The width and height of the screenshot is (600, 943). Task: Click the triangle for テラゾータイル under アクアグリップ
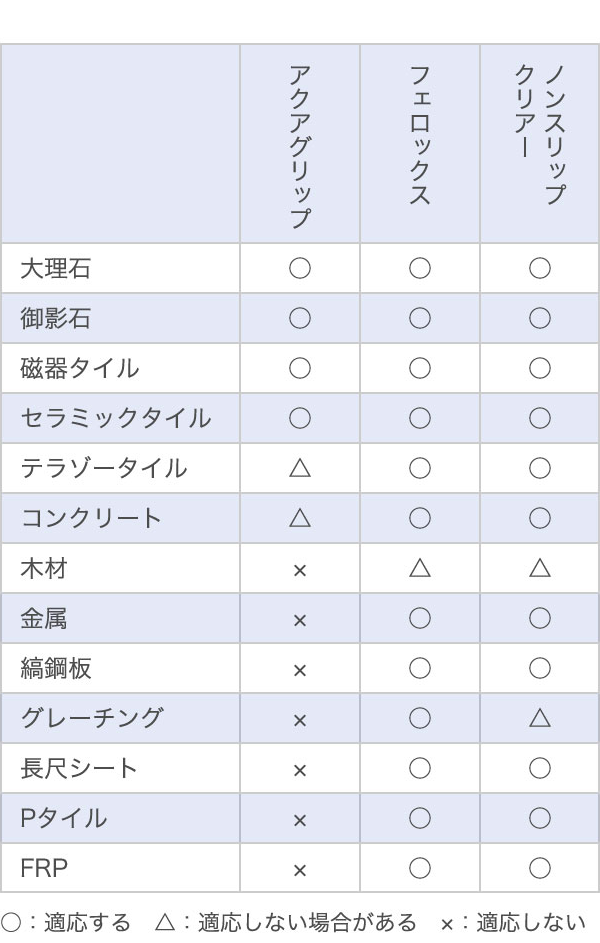300,467
